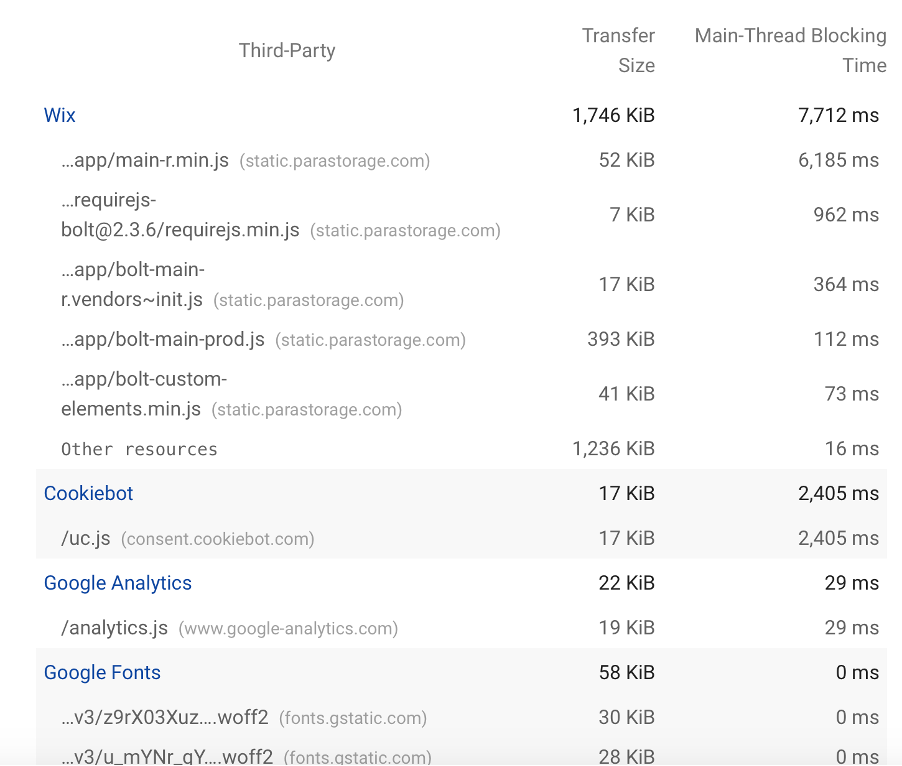Click the 19 KiB analytics.js size
This screenshot has height=766, width=902.
626,628
